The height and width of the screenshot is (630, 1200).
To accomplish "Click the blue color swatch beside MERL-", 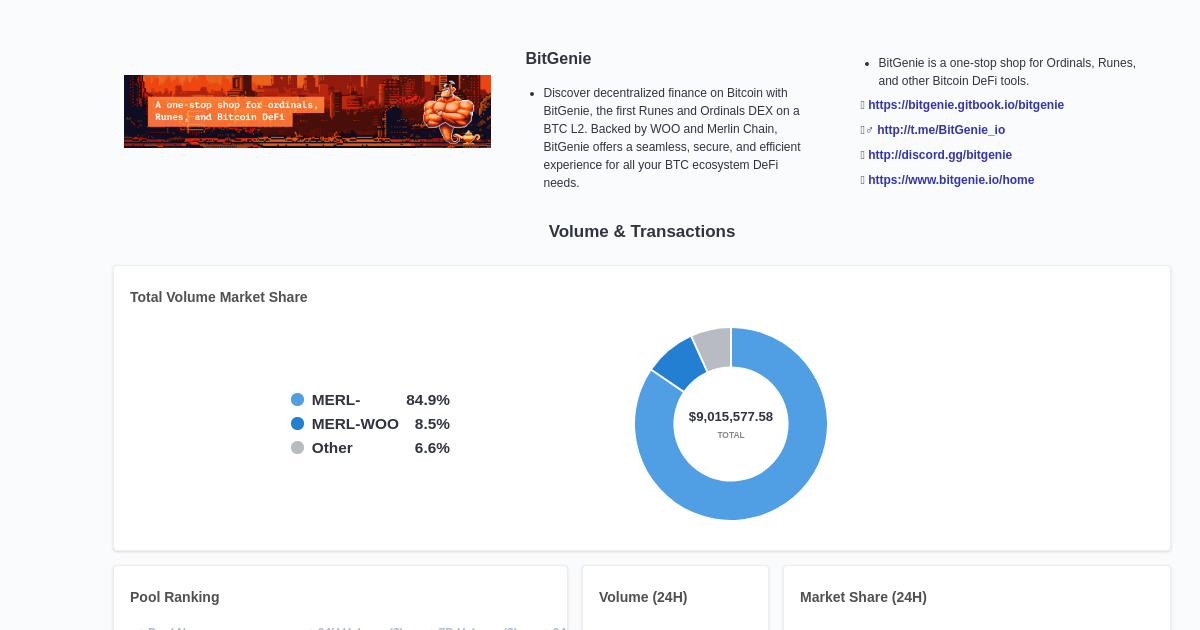I will pos(296,399).
